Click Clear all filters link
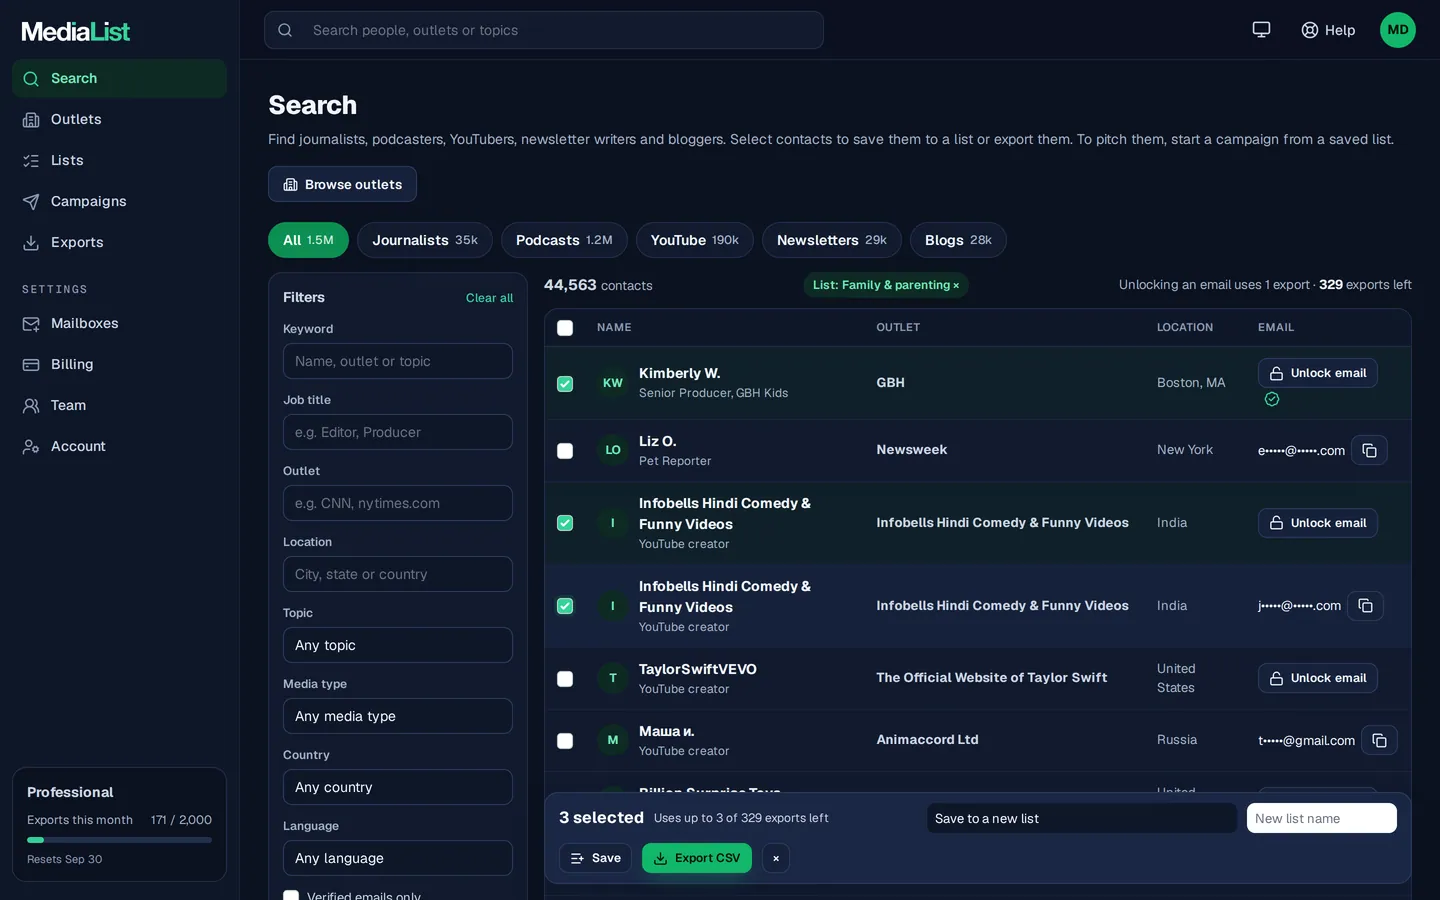 point(489,298)
